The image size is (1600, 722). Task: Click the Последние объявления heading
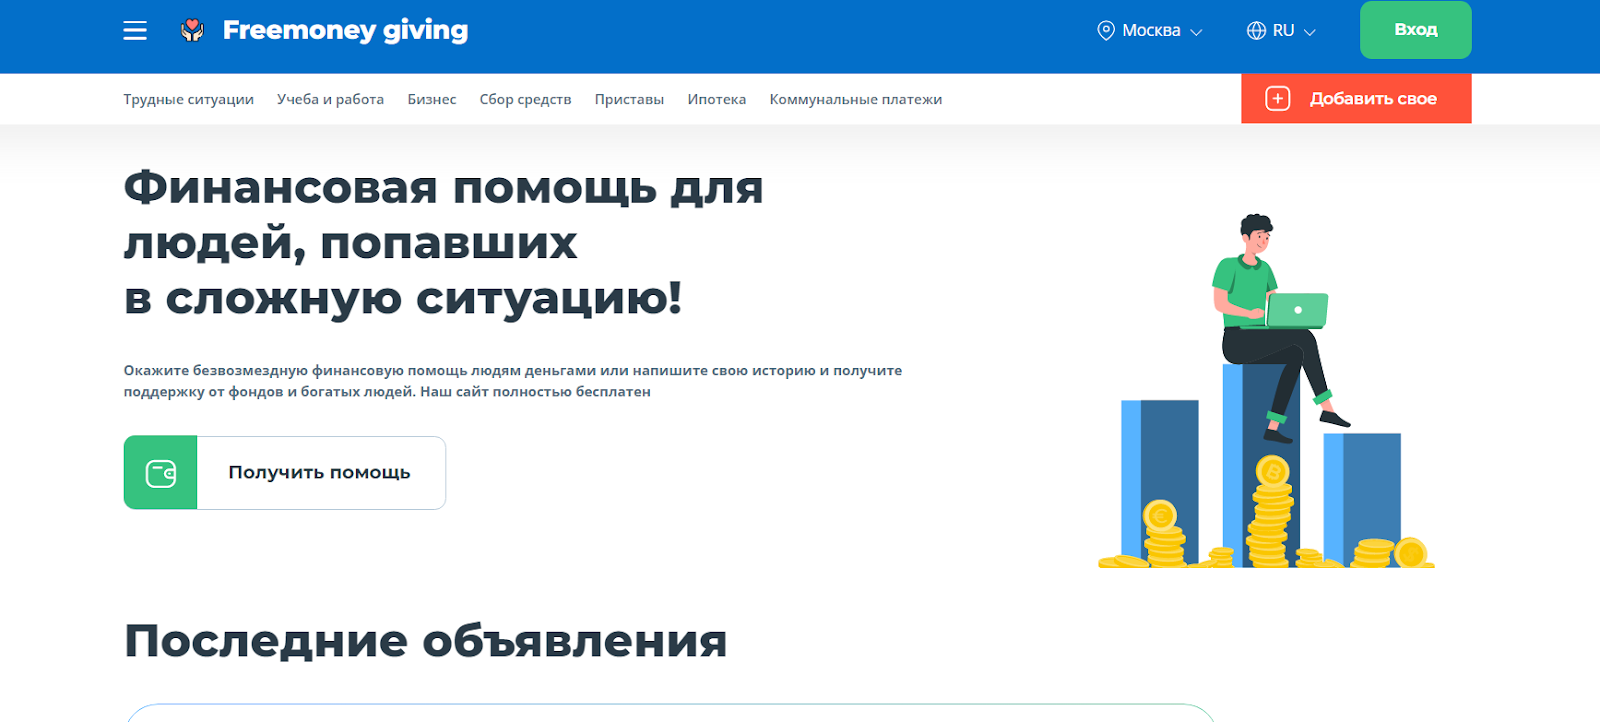tap(425, 641)
